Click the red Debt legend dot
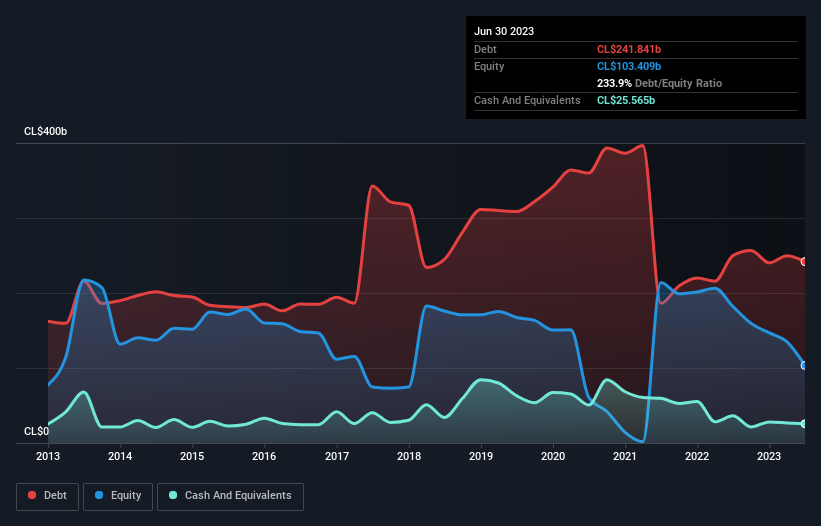The image size is (821, 526). click(32, 495)
